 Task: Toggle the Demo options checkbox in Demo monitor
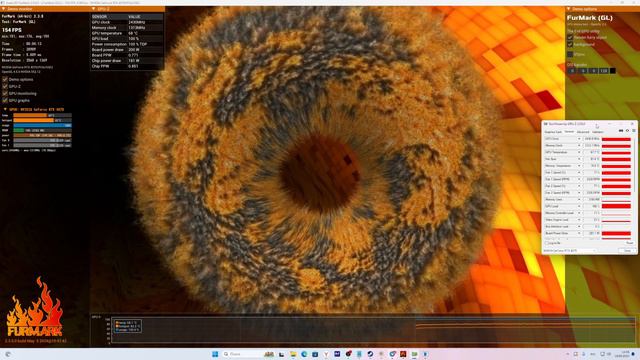5,80
